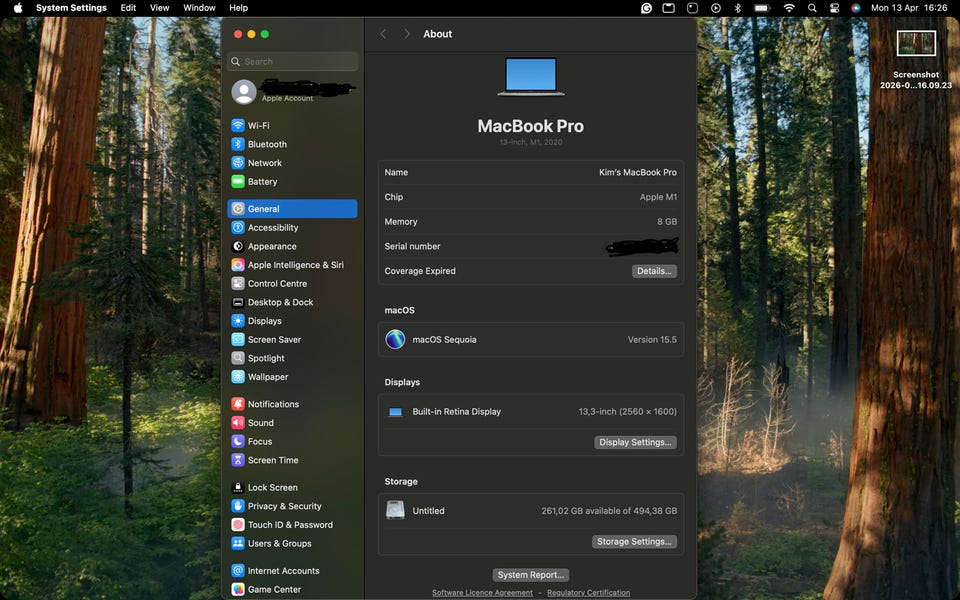Click the Grammarly menu bar icon
This screenshot has height=600, width=960.
pyautogui.click(x=646, y=8)
